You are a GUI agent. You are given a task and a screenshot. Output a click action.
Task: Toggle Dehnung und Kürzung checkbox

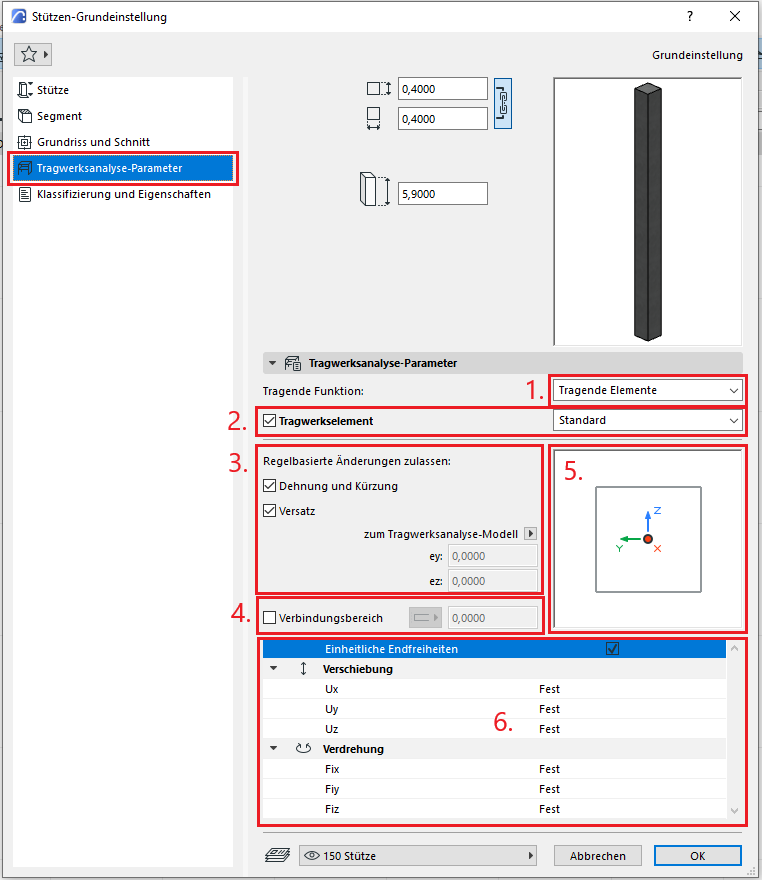tap(269, 486)
